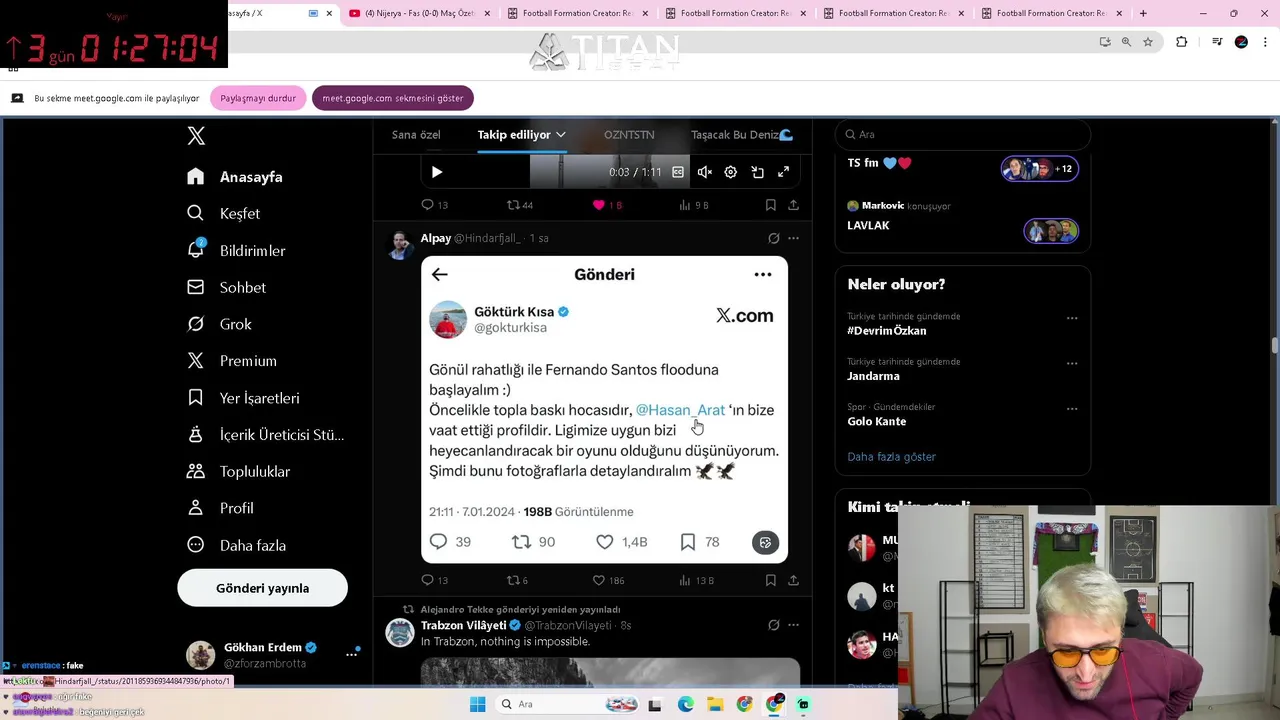Repost the video post with 44 reposts
The width and height of the screenshot is (1280, 720).
[x=520, y=205]
